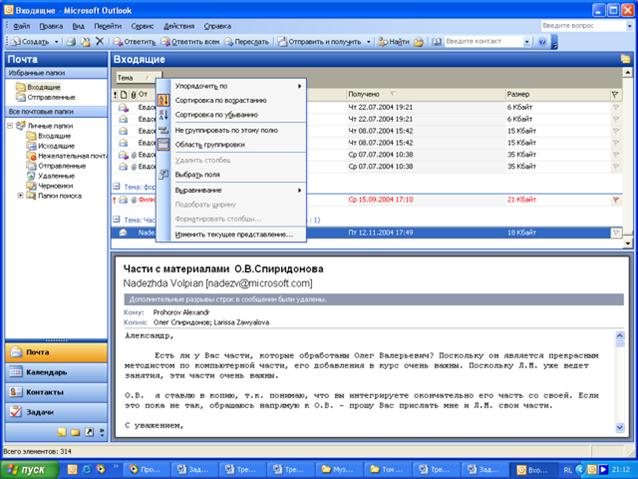Open the Файл menu
Screen dimensions: 638x479
(x=21, y=26)
